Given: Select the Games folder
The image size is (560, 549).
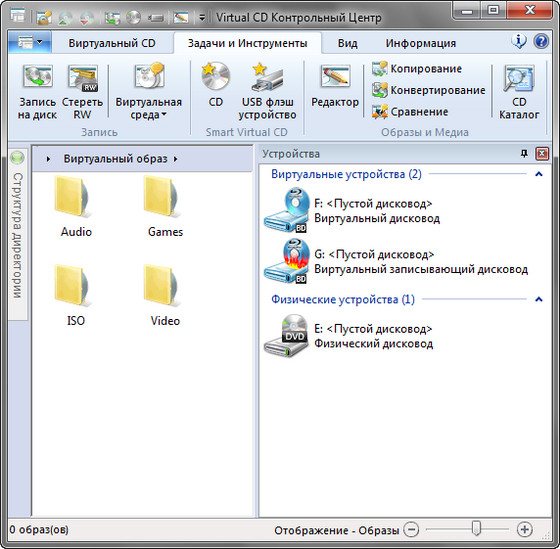Looking at the screenshot, I should coord(165,206).
